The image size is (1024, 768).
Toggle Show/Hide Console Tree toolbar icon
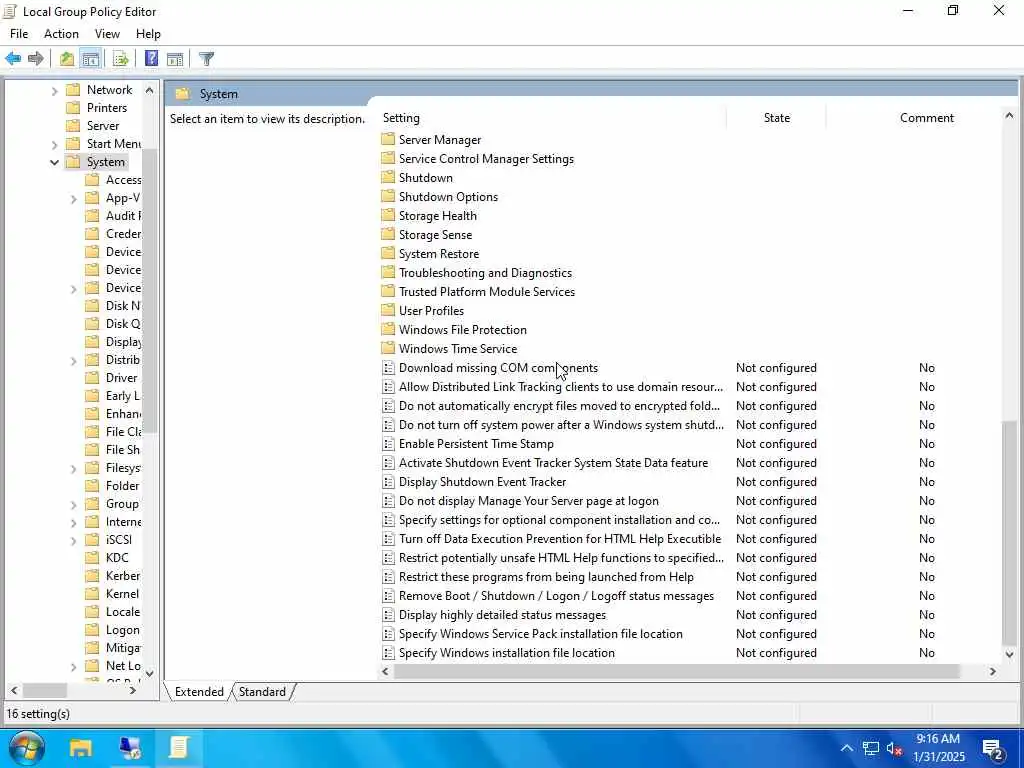pyautogui.click(x=91, y=59)
